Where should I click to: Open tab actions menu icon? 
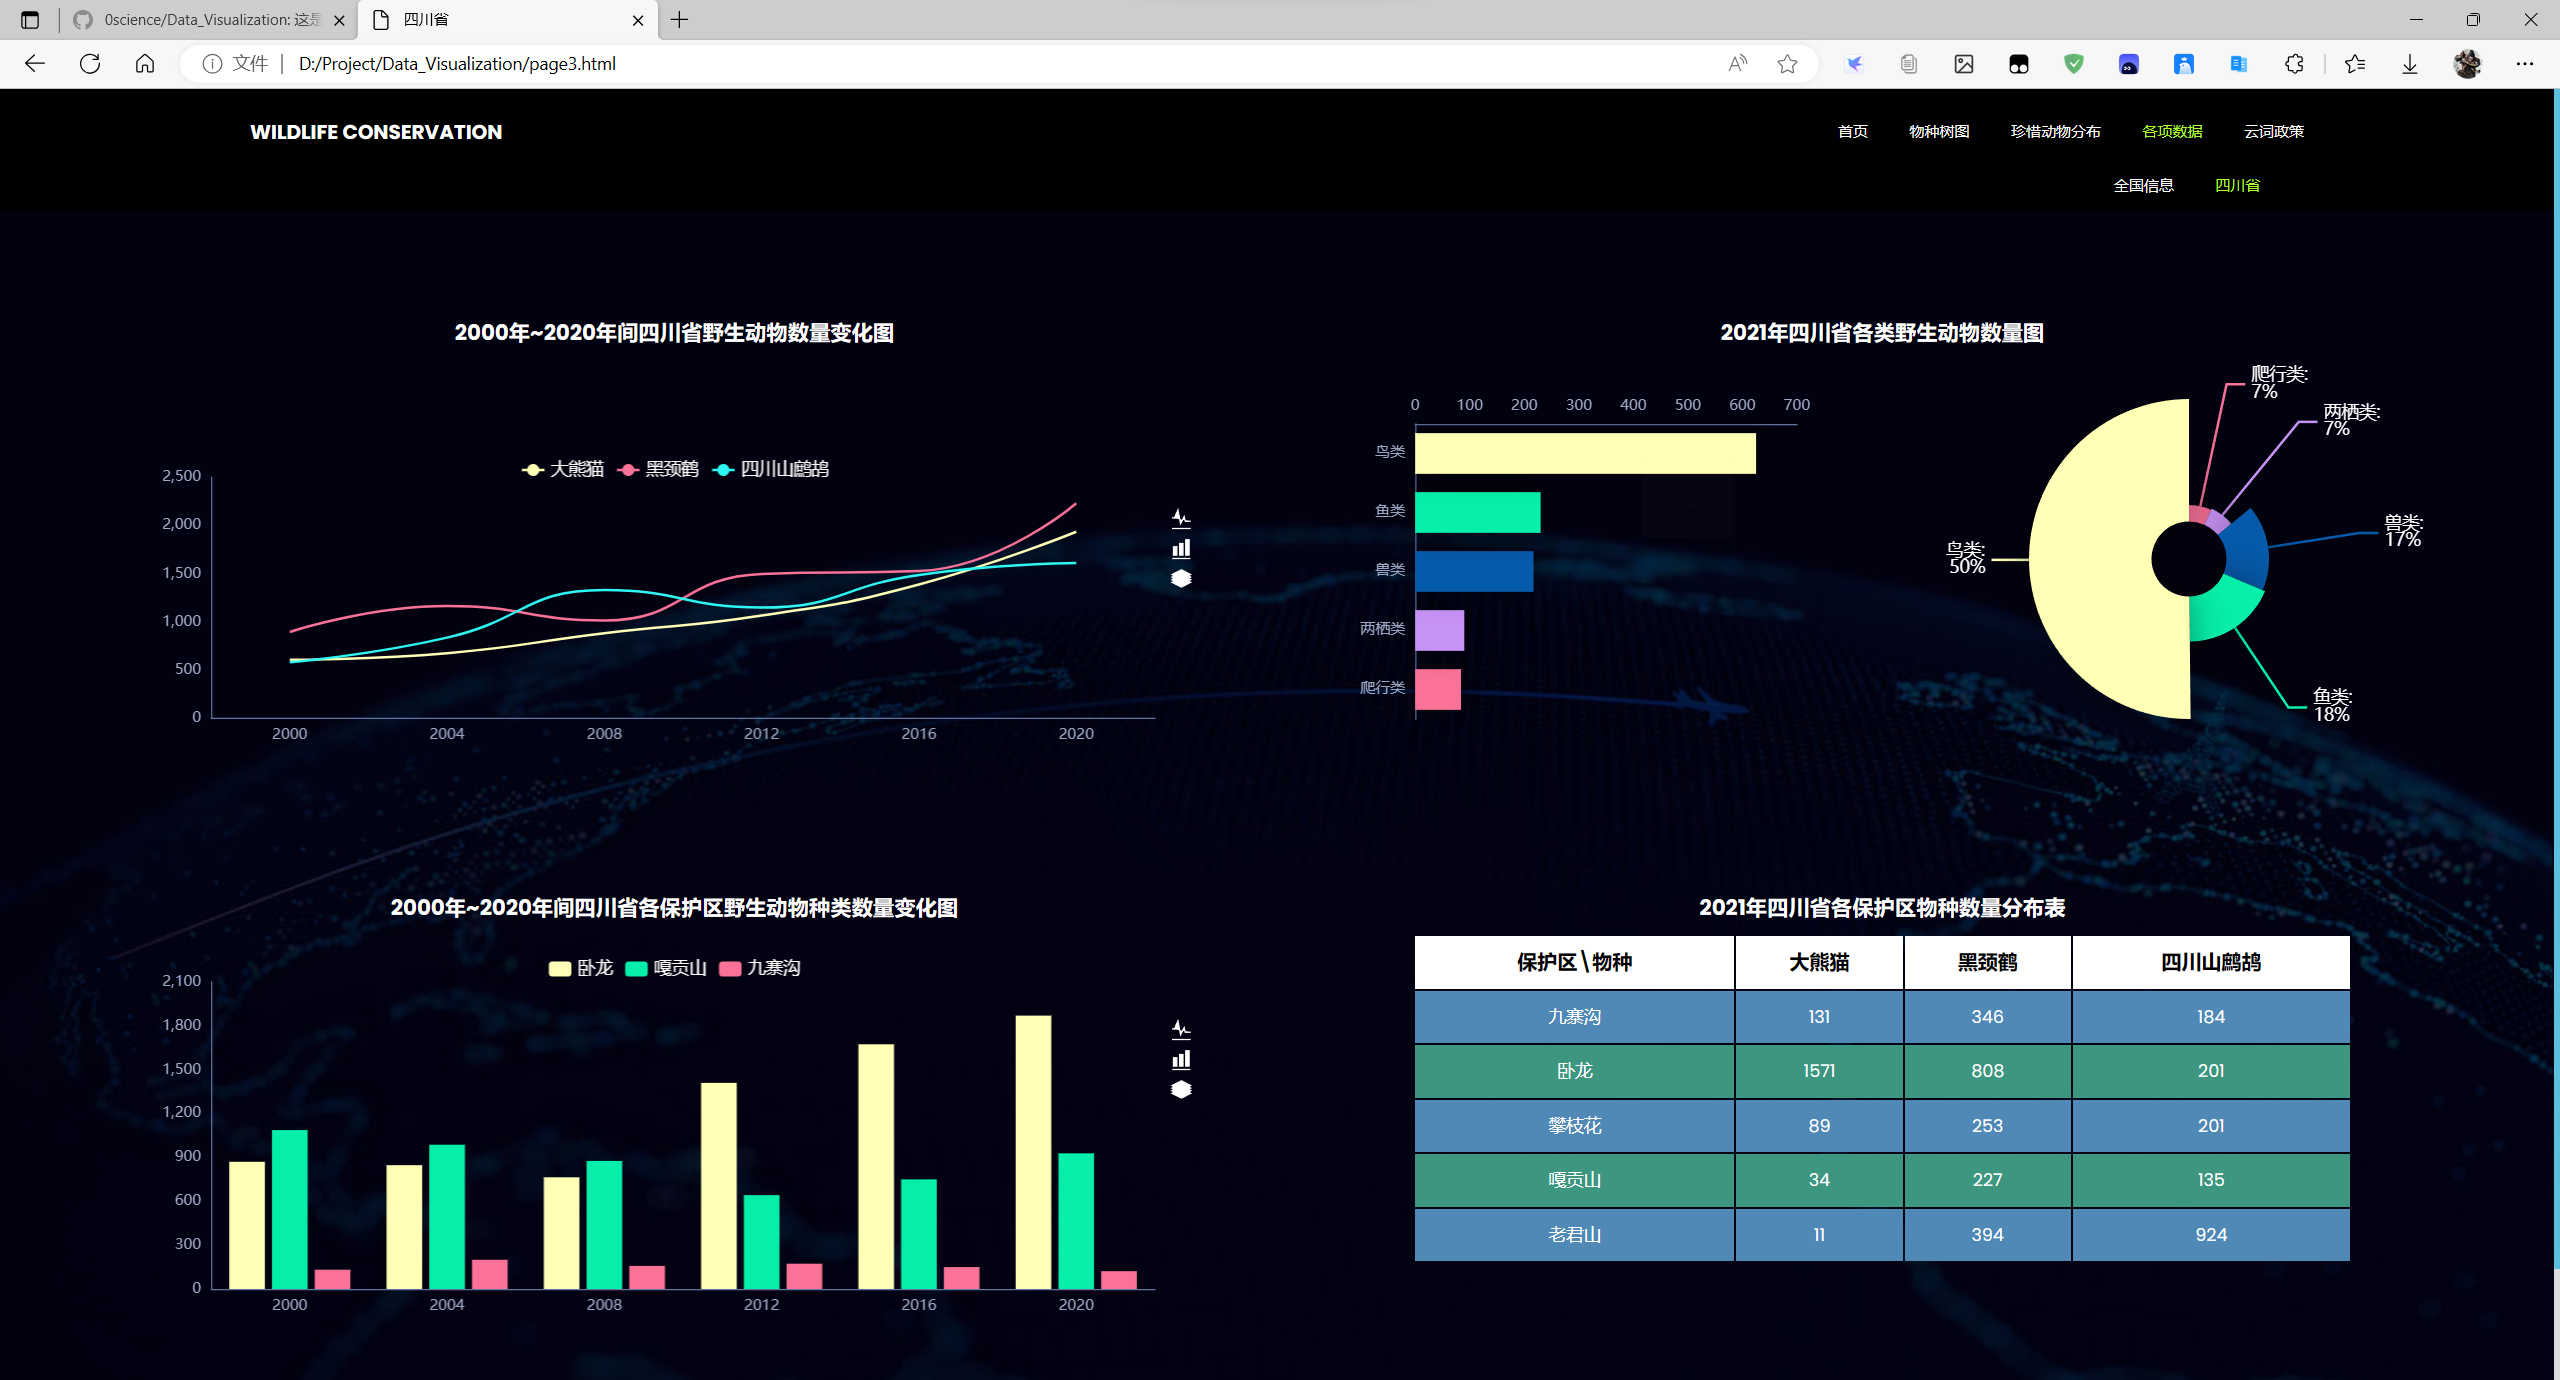[x=30, y=20]
